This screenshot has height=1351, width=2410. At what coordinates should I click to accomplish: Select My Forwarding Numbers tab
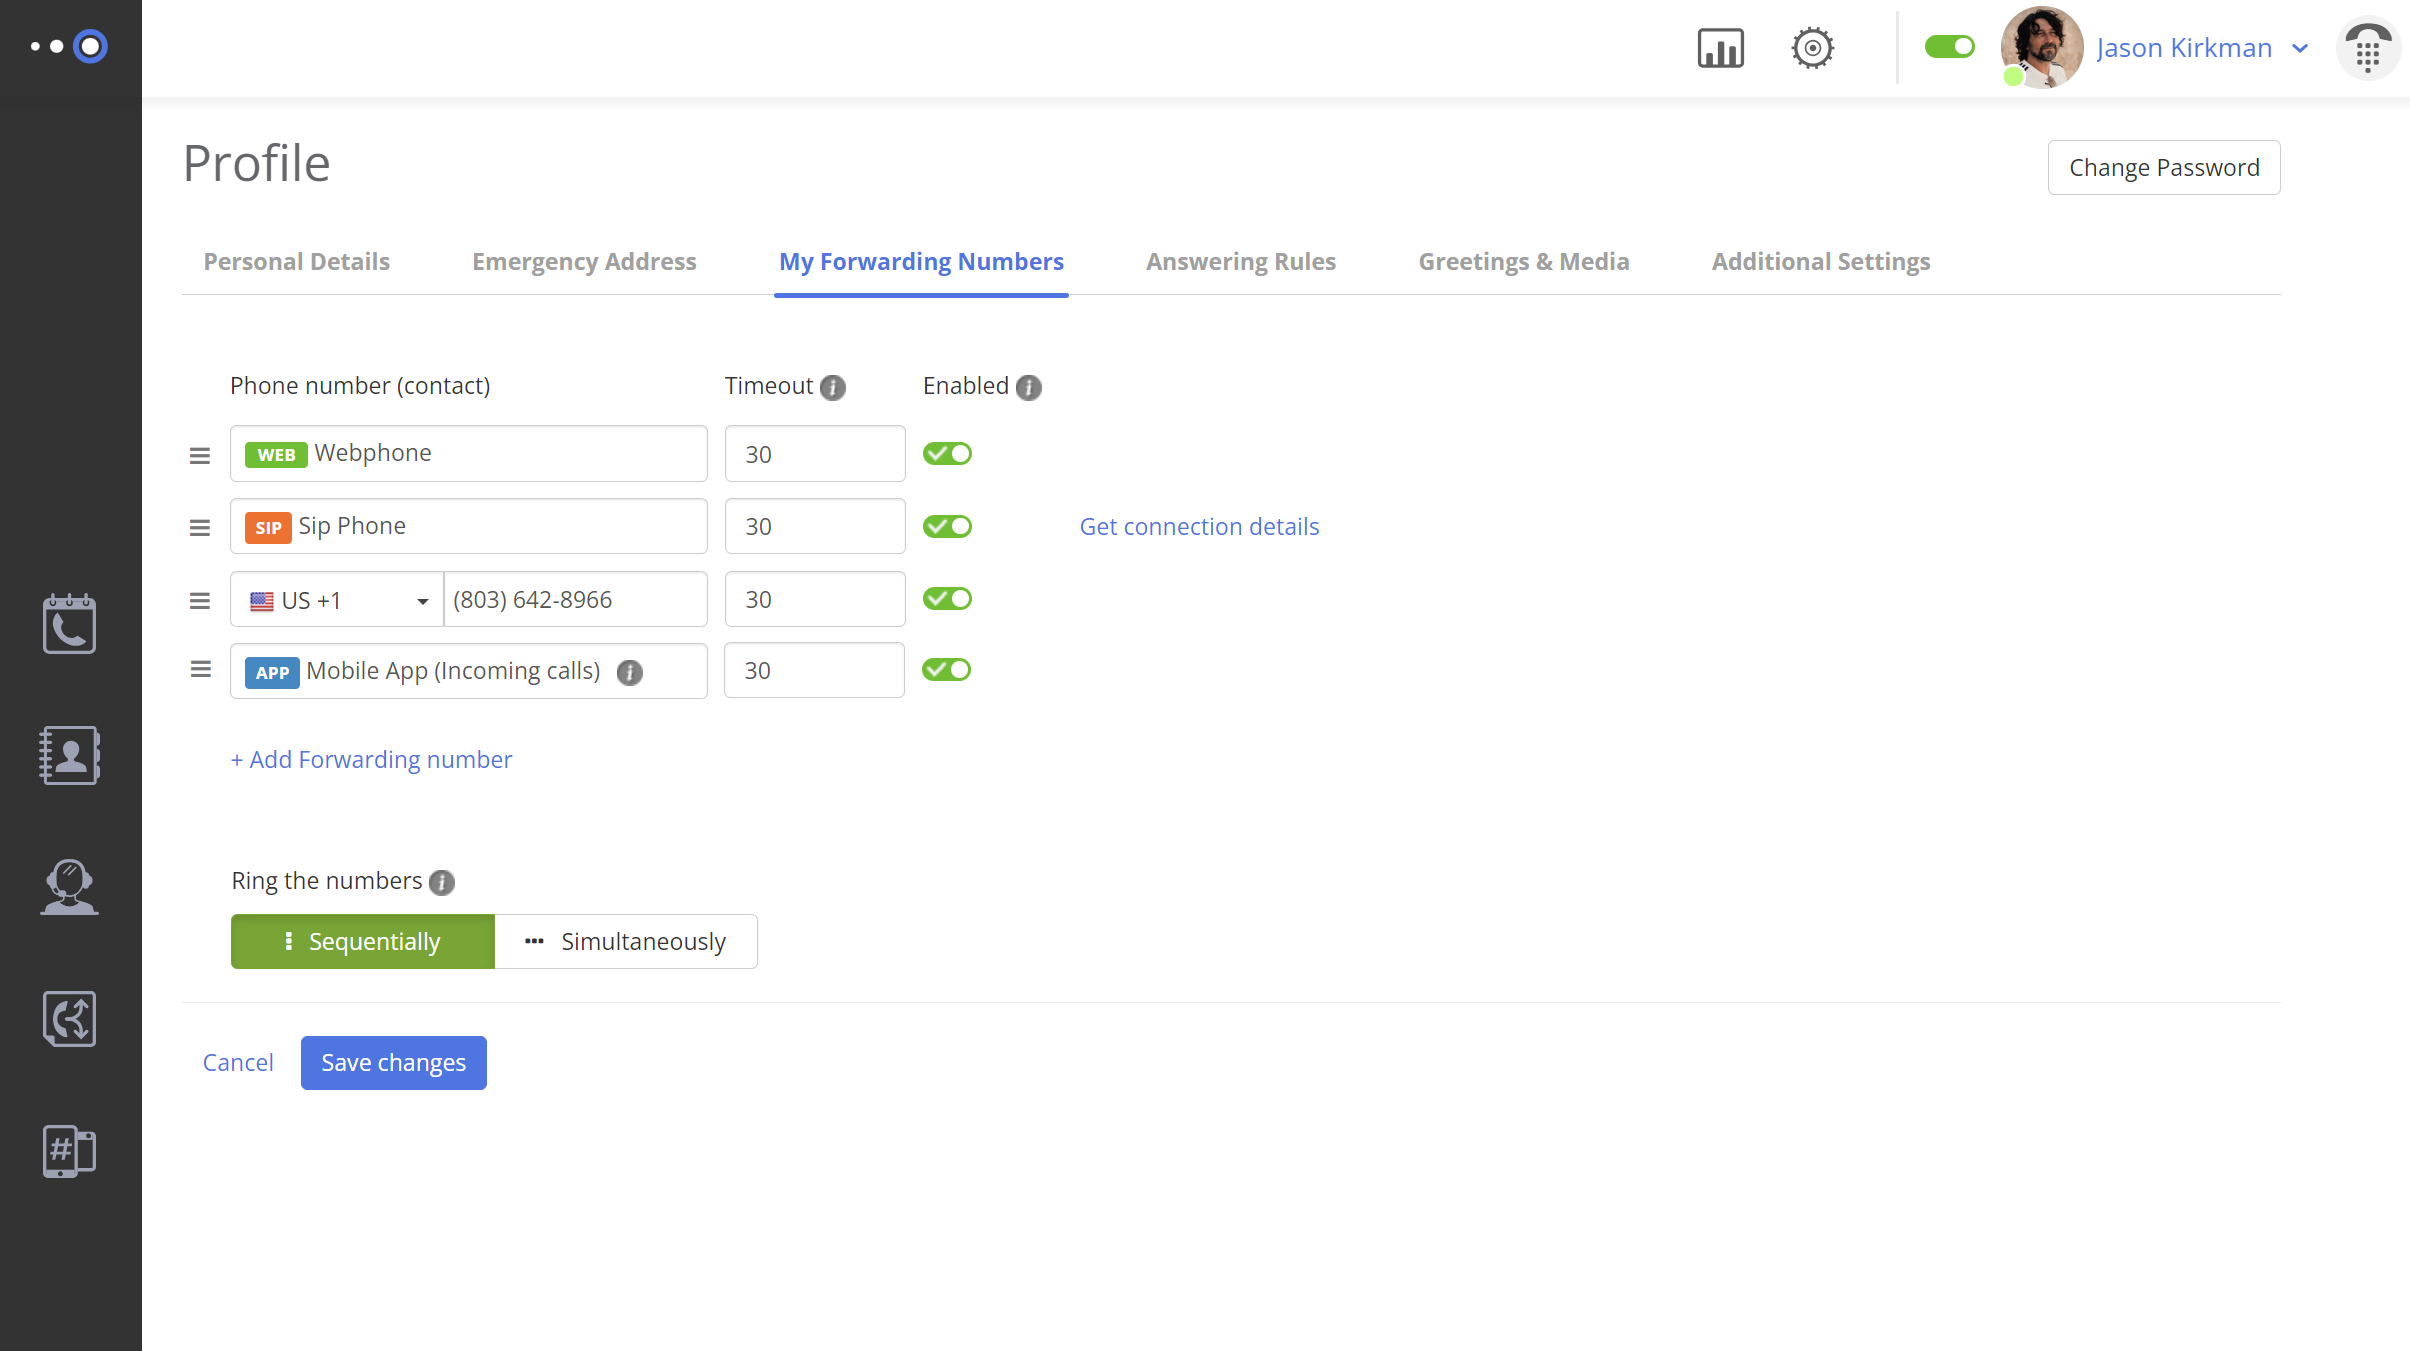point(921,262)
